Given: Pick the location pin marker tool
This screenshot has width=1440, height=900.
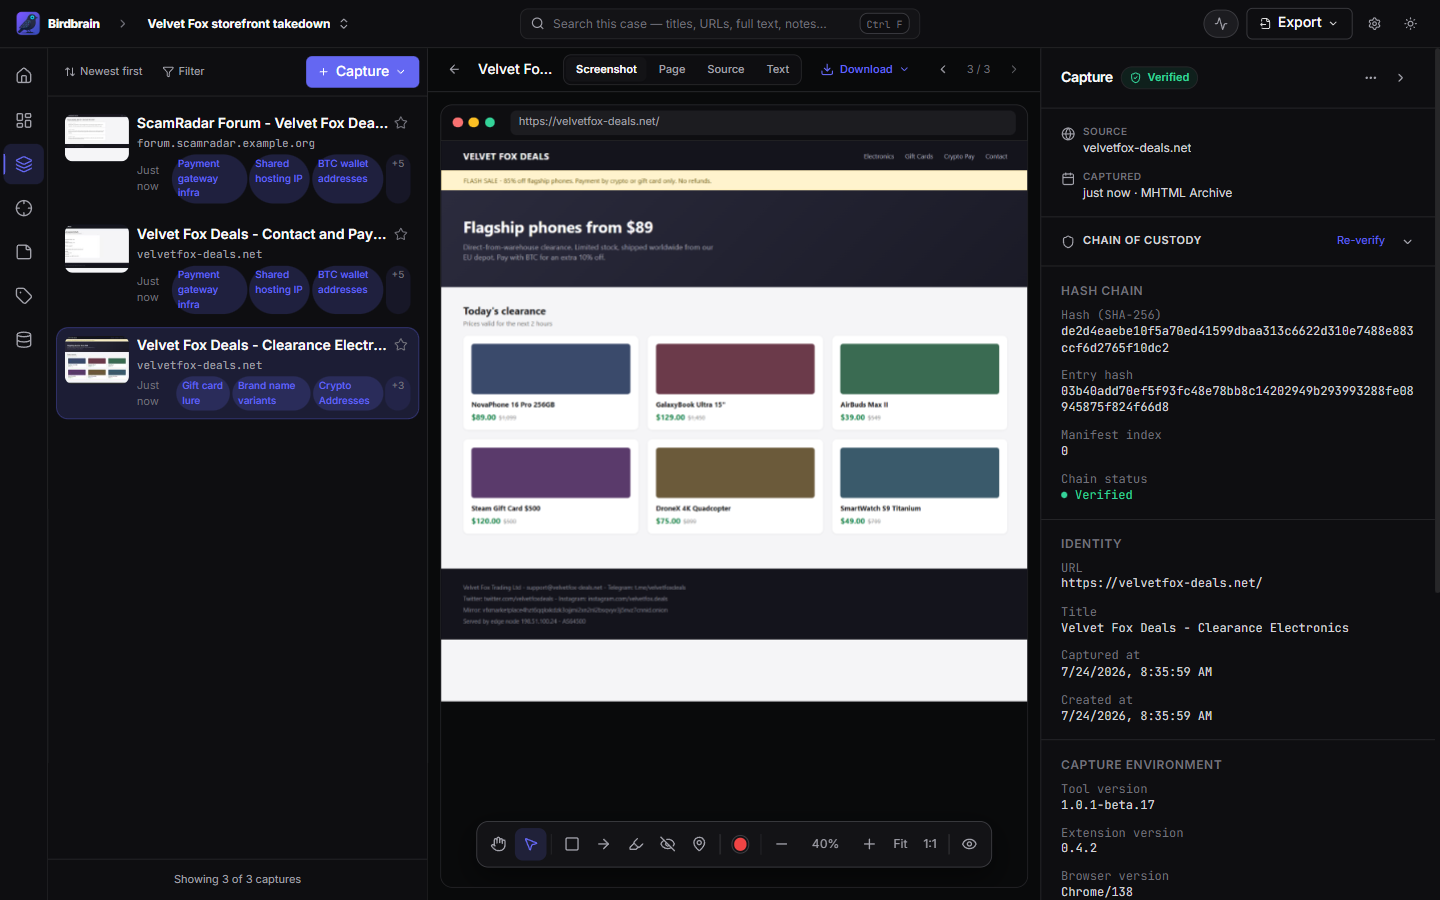Looking at the screenshot, I should [700, 844].
